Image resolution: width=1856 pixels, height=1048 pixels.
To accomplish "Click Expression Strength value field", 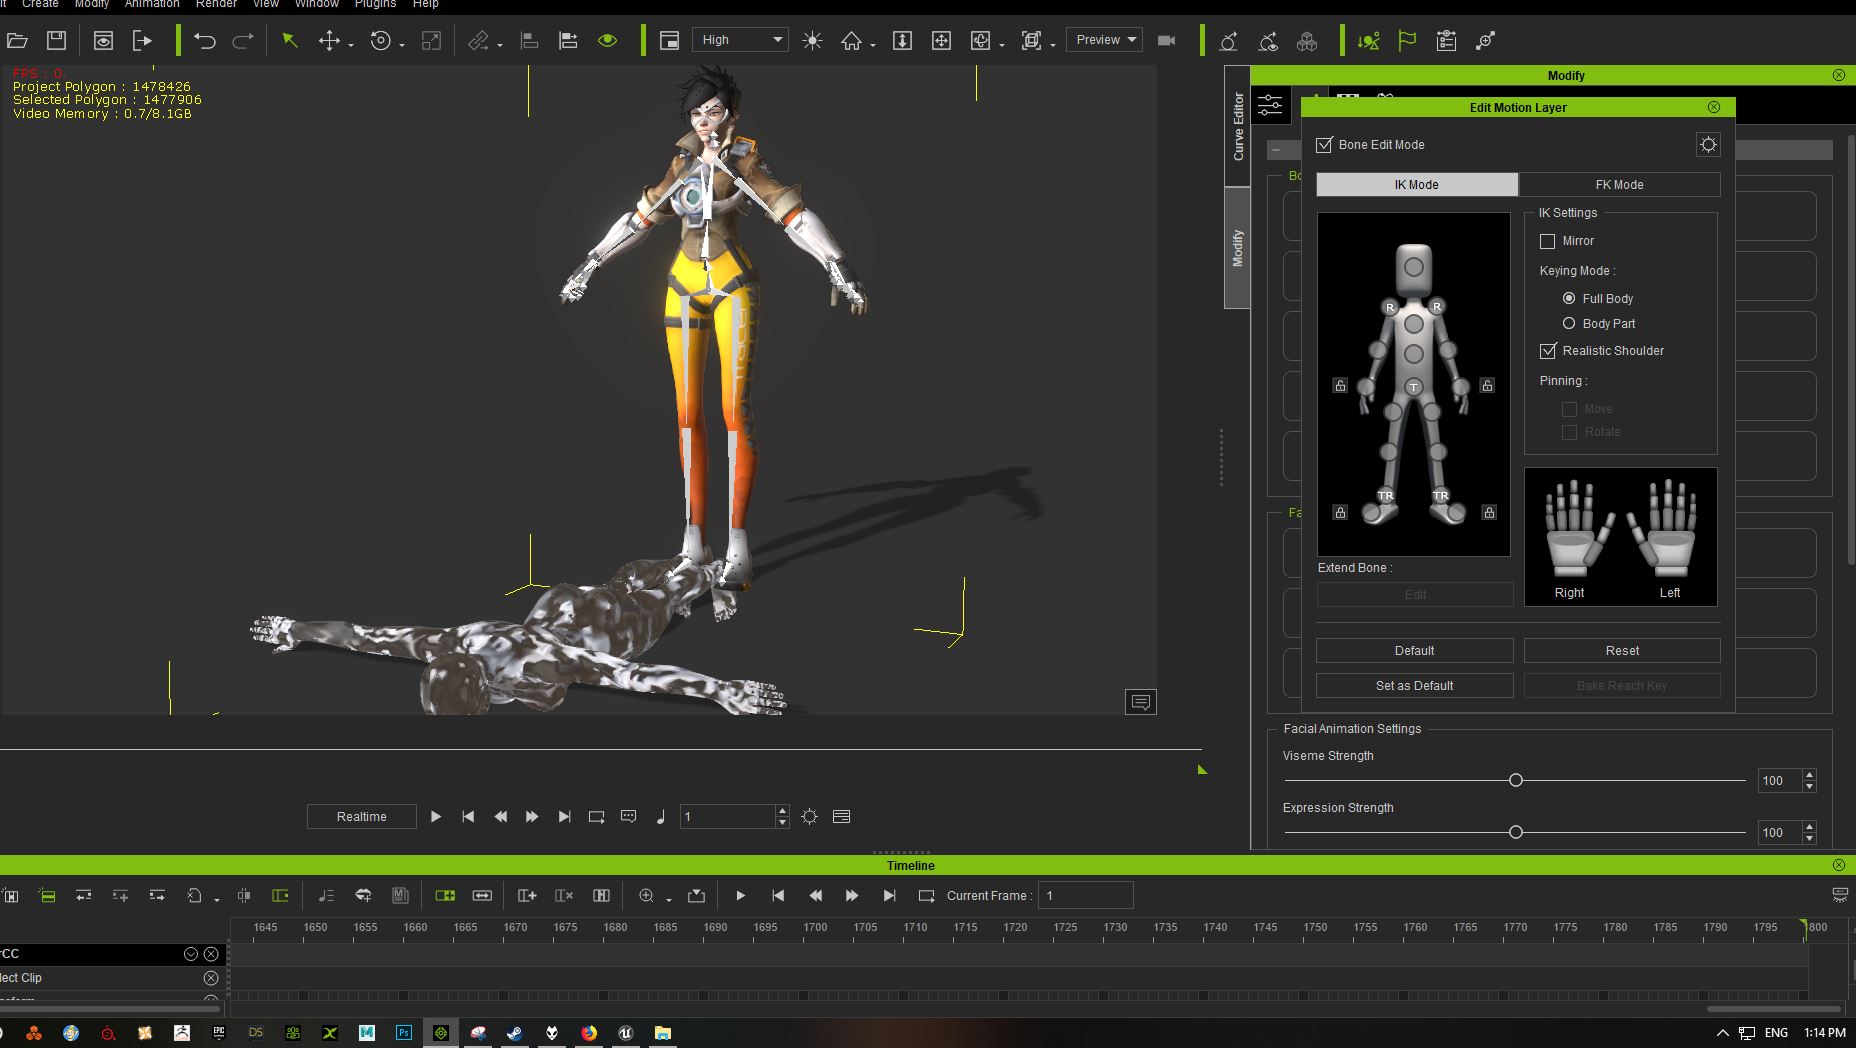I will (x=1779, y=832).
